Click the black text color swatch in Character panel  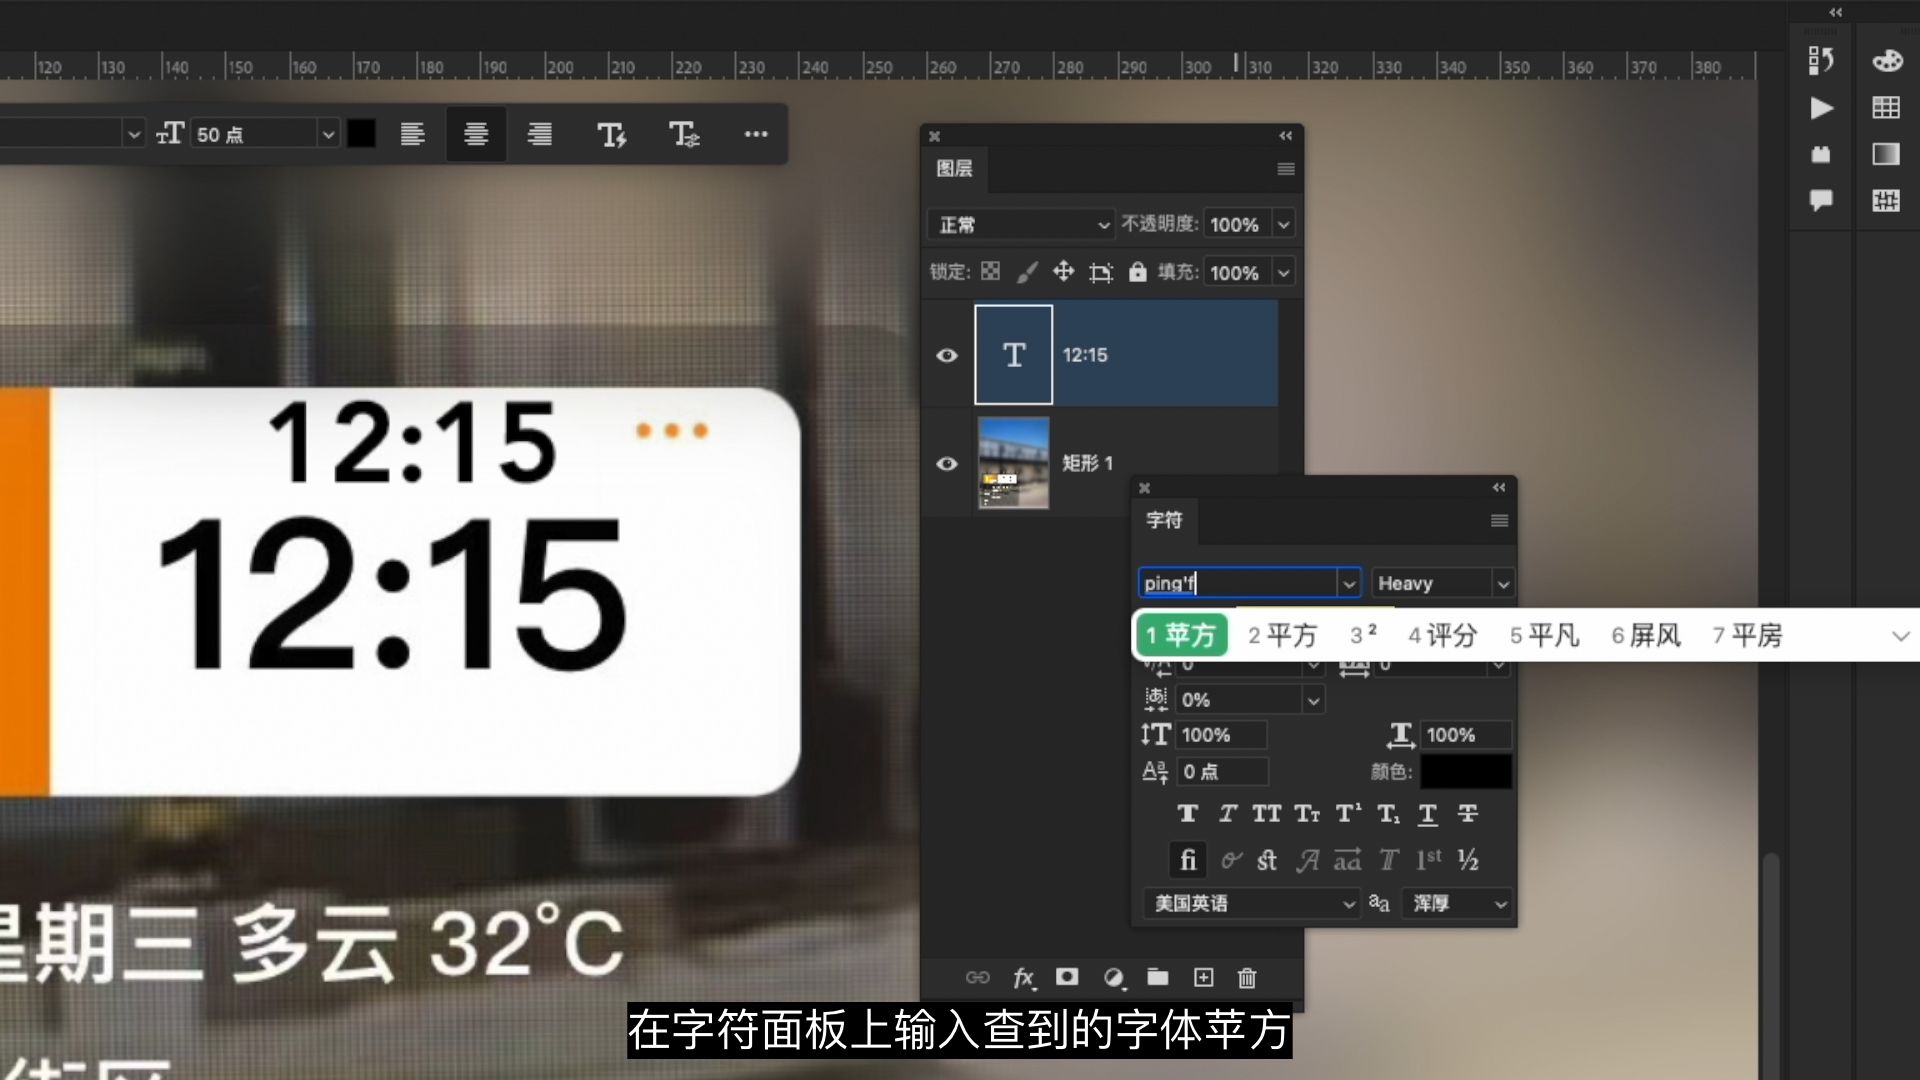tap(1465, 771)
